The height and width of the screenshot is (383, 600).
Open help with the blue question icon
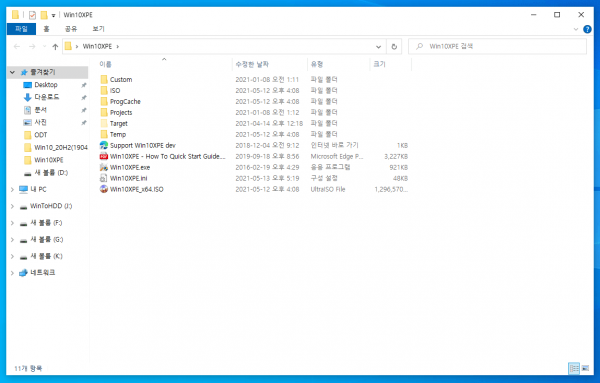click(587, 29)
